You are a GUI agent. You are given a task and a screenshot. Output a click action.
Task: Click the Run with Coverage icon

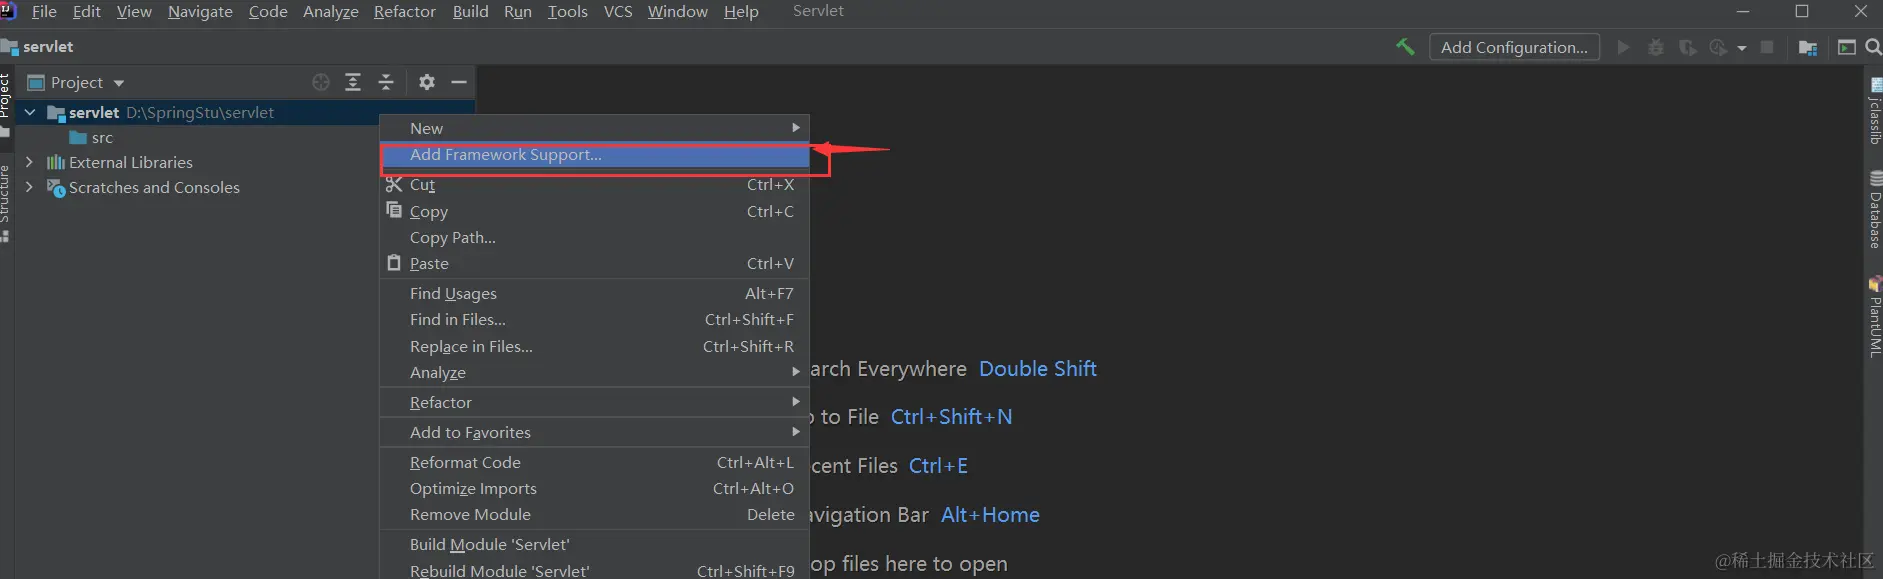(1687, 47)
